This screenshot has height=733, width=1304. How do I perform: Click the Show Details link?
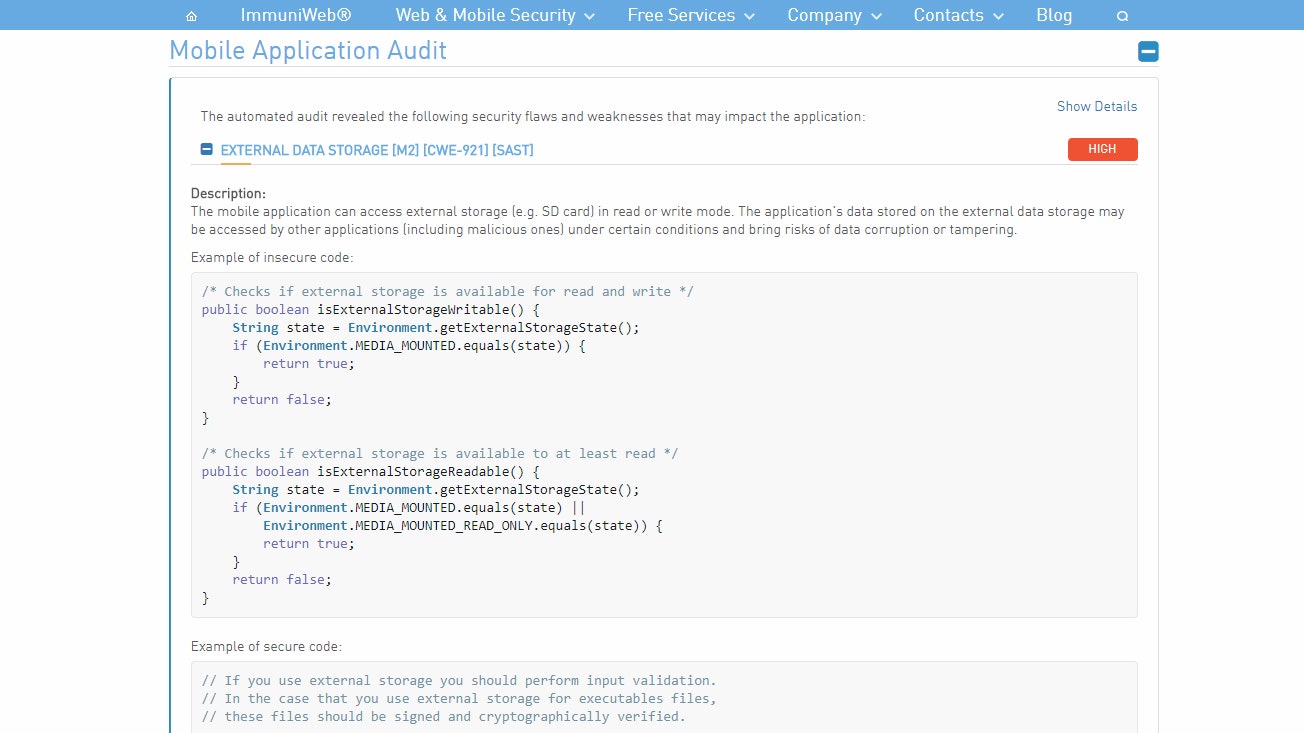(1097, 106)
